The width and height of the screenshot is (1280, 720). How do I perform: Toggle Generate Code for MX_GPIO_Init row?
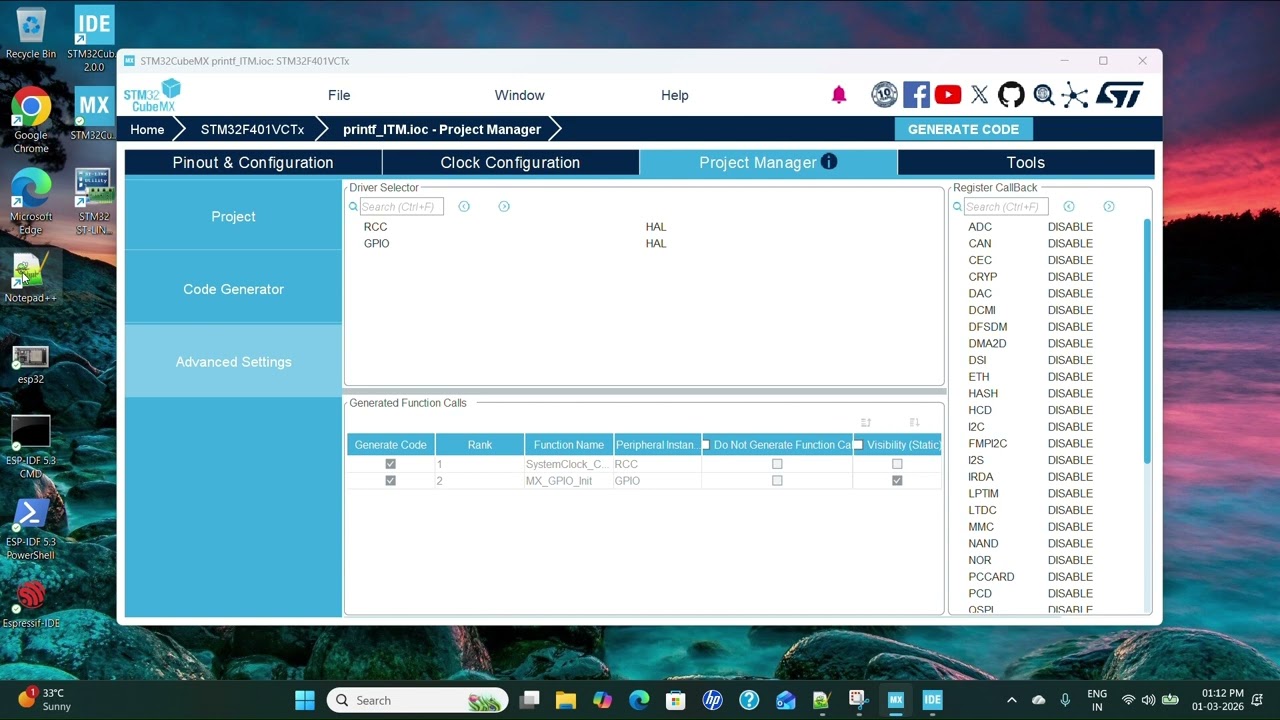point(390,481)
